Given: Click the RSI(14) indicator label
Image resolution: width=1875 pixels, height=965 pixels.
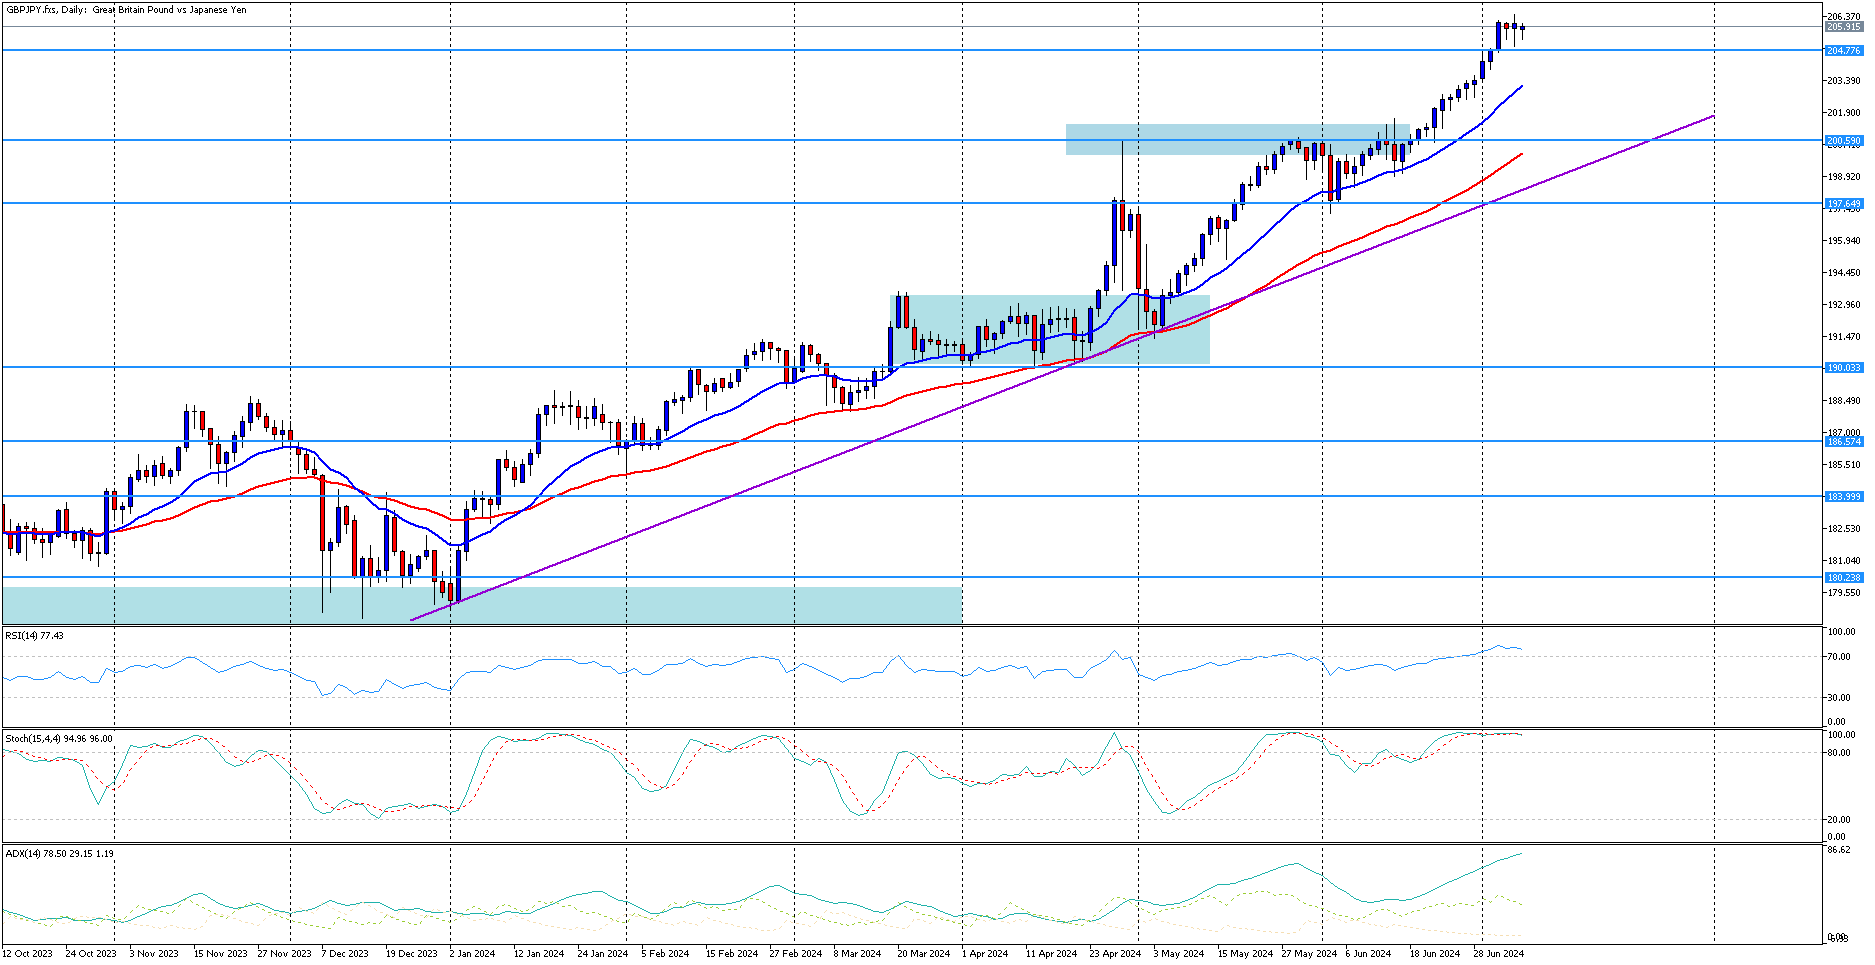Looking at the screenshot, I should [x=34, y=635].
